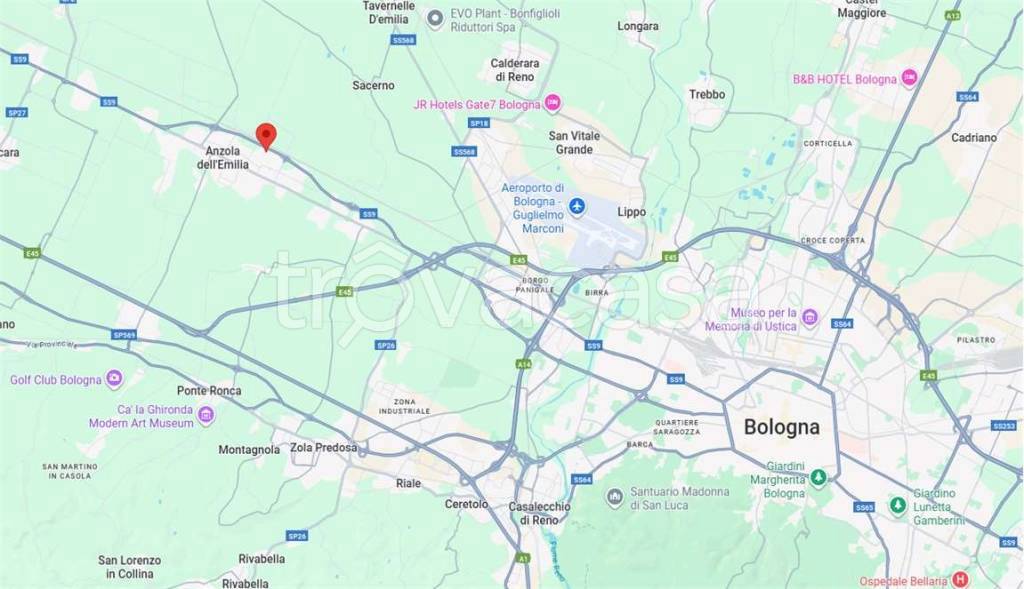This screenshot has height=589, width=1024.
Task: Open the Ospedale Bellaria hospital H marker
Action: (959, 579)
